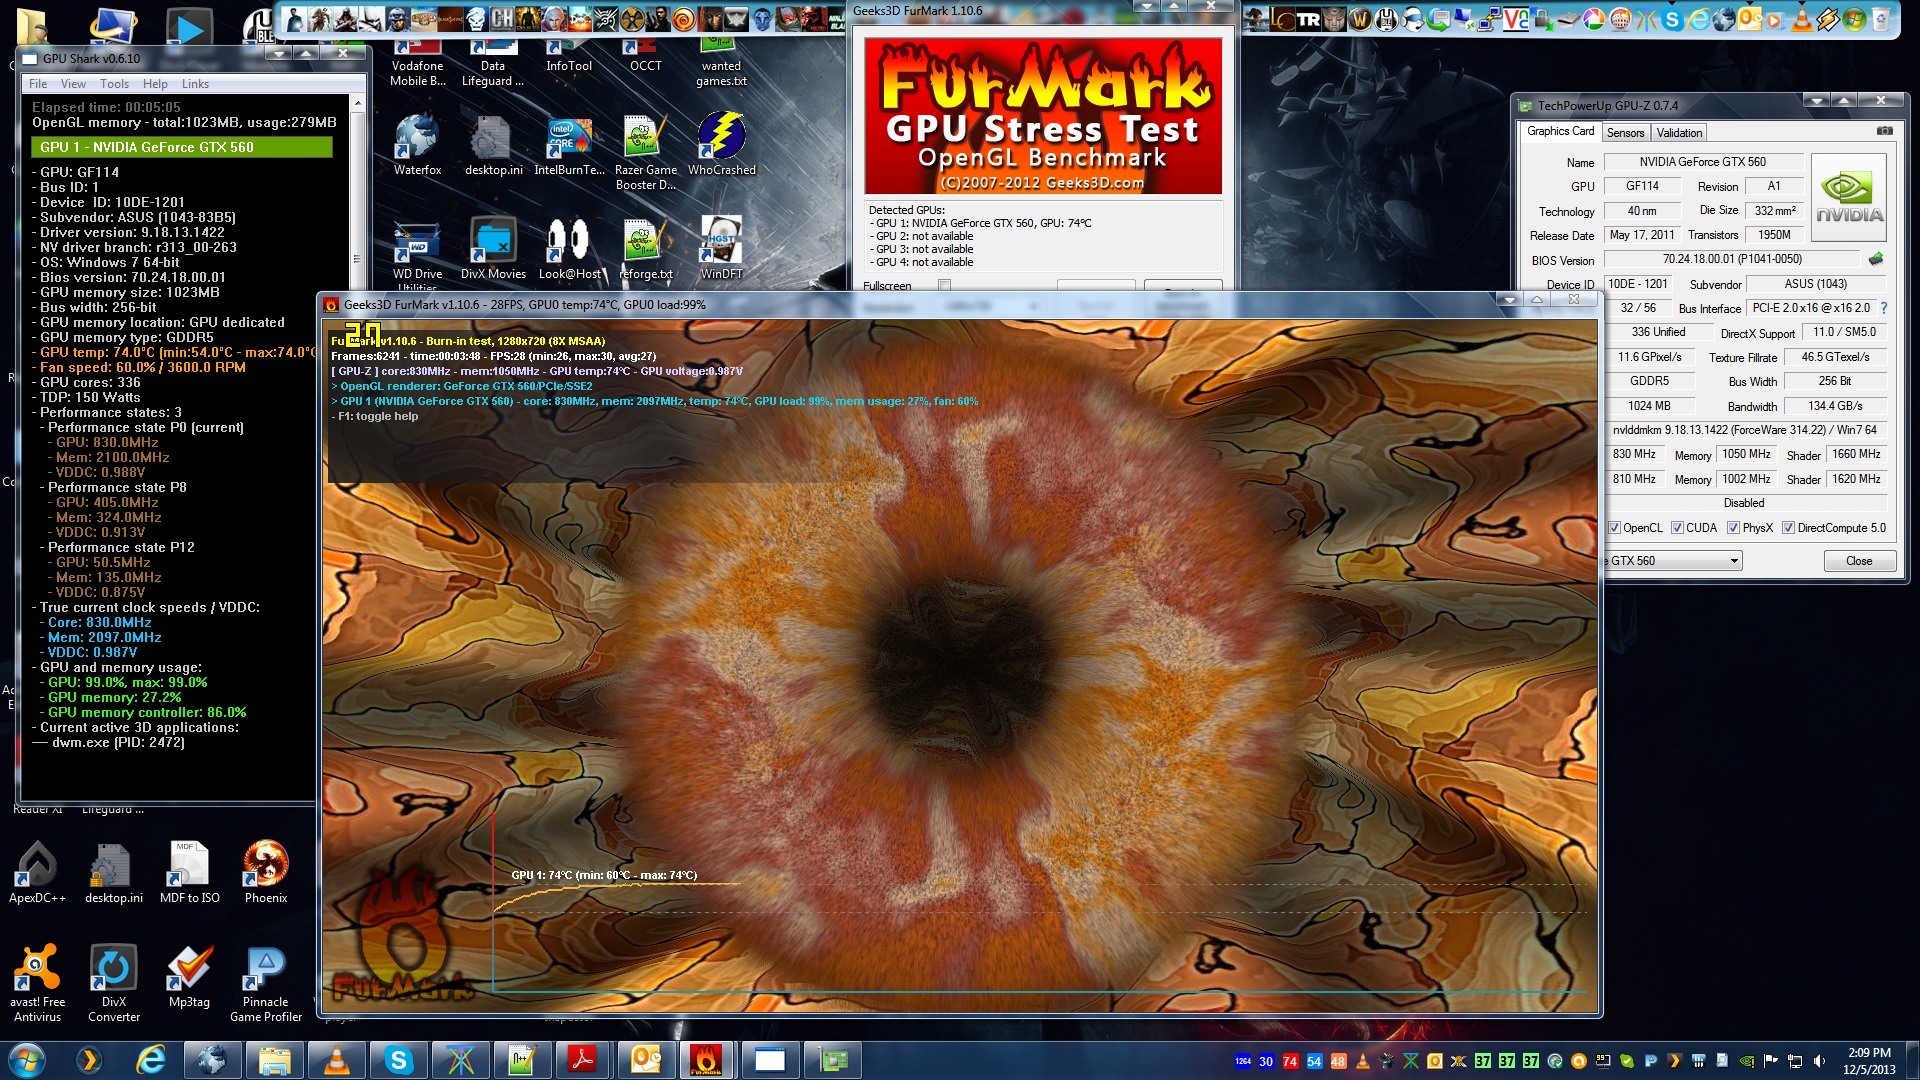The height and width of the screenshot is (1080, 1920).
Task: Open the Windows Start orb
Action: [27, 1060]
